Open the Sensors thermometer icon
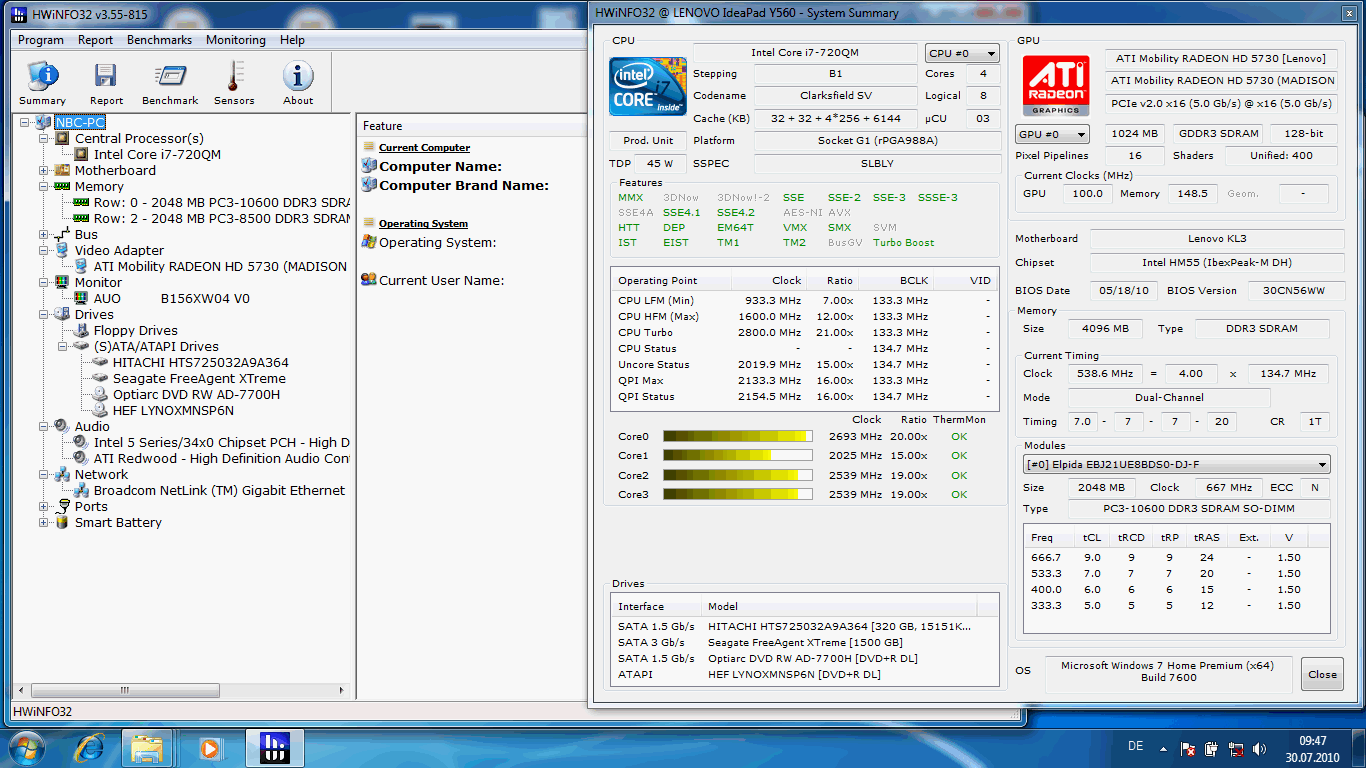Viewport: 1366px width, 768px height. pos(234,82)
